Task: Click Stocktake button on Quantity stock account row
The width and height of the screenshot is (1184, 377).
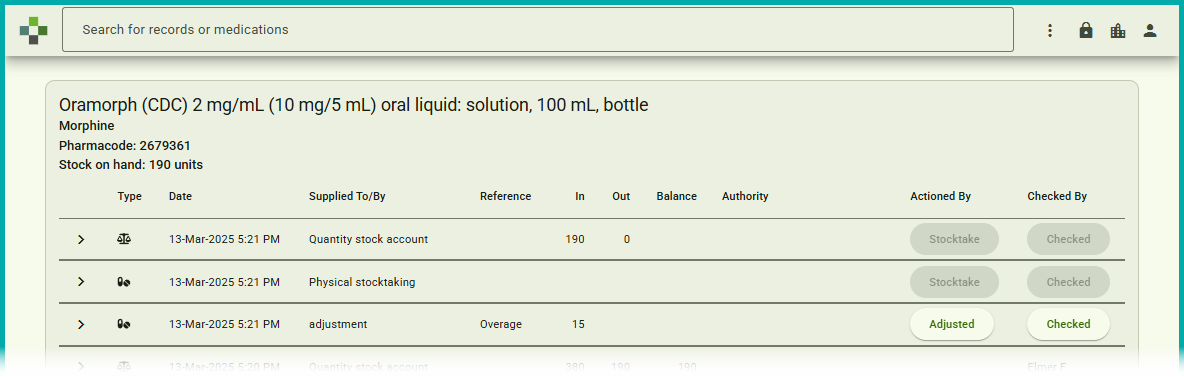Action: click(x=954, y=239)
